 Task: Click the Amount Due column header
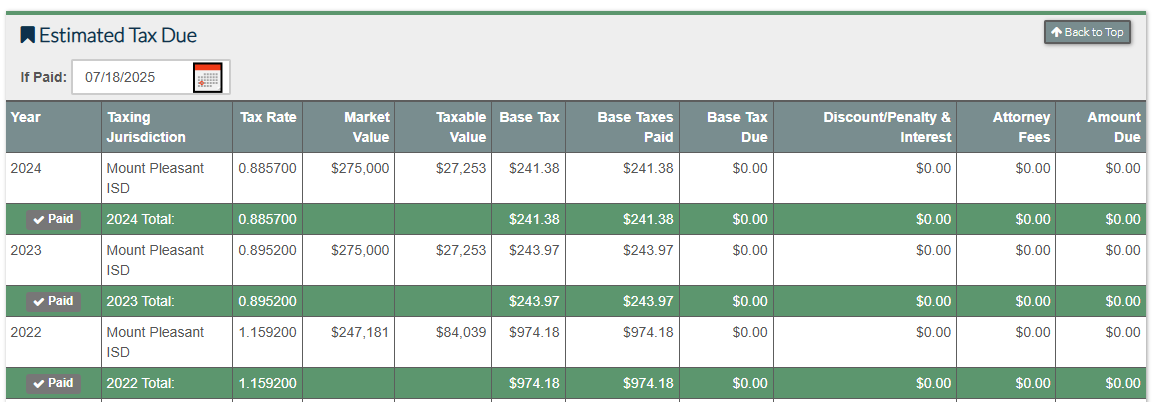(x=1114, y=127)
